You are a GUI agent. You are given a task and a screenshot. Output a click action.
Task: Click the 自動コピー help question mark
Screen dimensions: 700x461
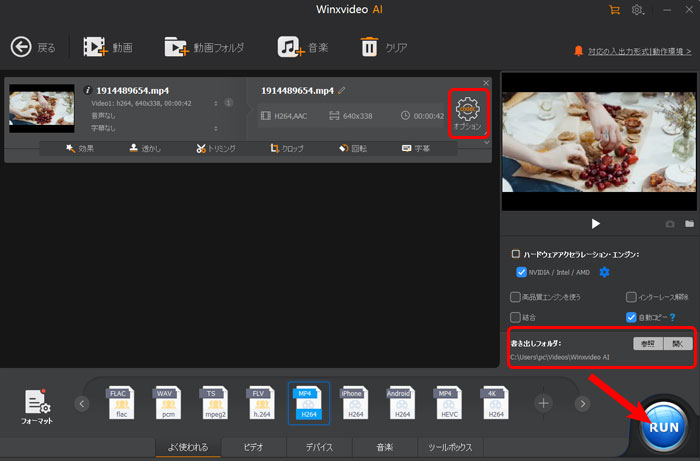(x=673, y=317)
